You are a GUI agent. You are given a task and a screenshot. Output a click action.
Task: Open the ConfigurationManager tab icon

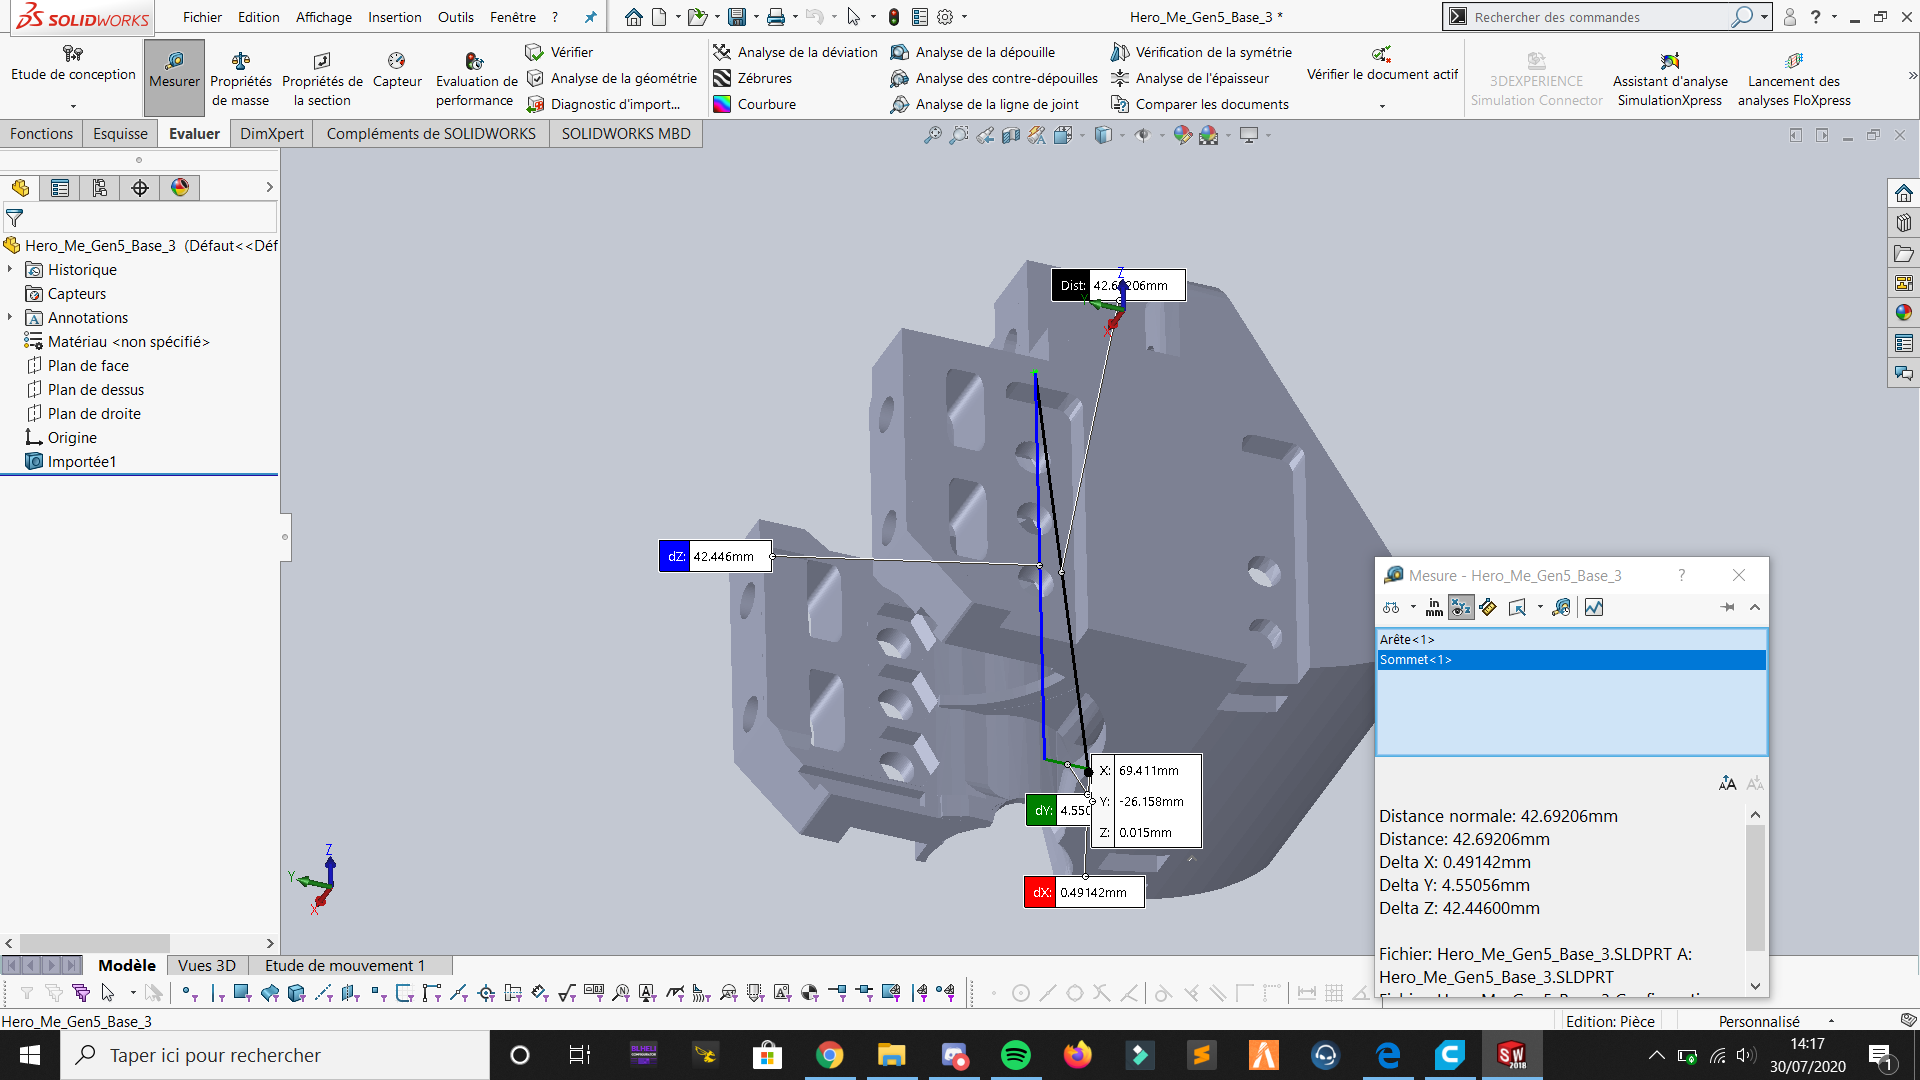pyautogui.click(x=99, y=188)
